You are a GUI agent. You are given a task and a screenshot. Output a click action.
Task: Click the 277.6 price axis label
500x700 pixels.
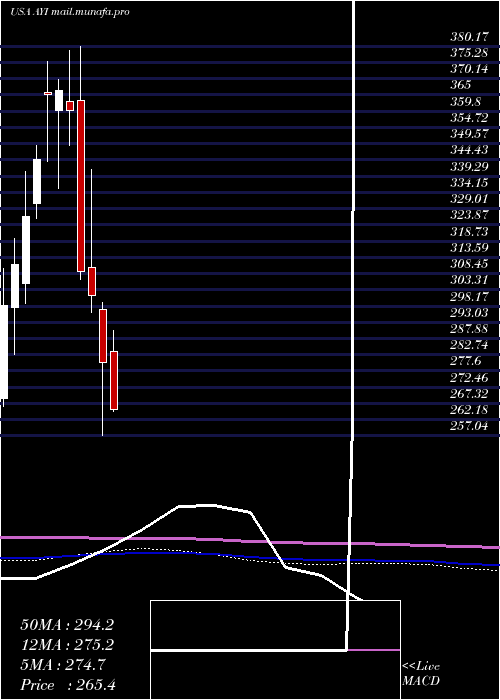point(466,361)
